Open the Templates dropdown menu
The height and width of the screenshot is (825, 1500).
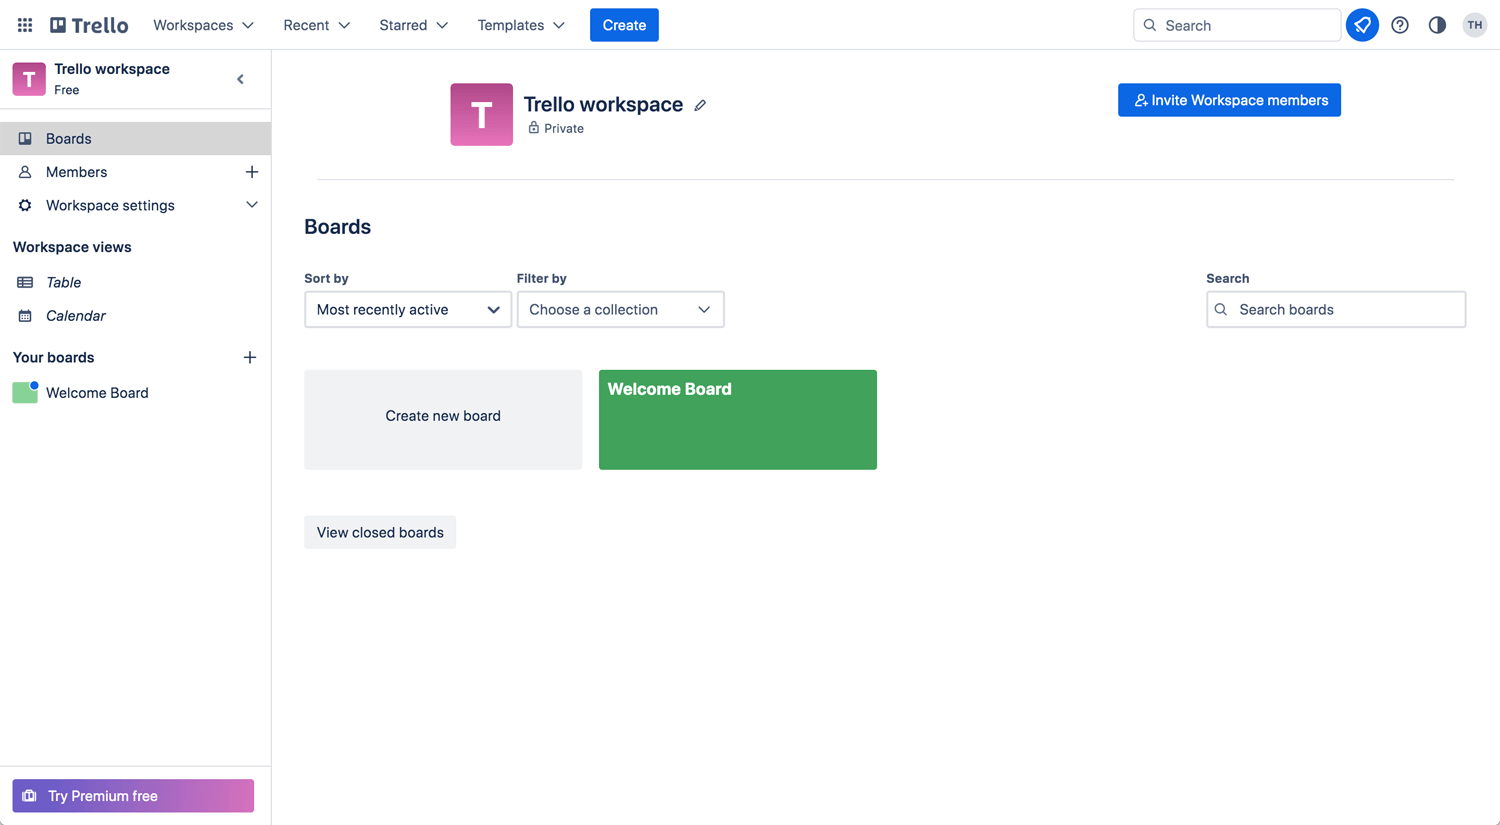(521, 25)
